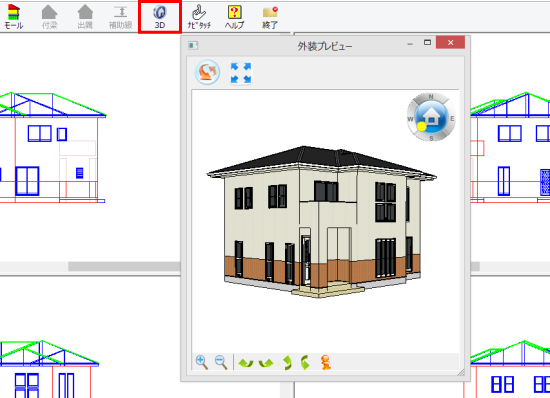Click the orange refresh view button
This screenshot has width=550, height=398.
207,72
